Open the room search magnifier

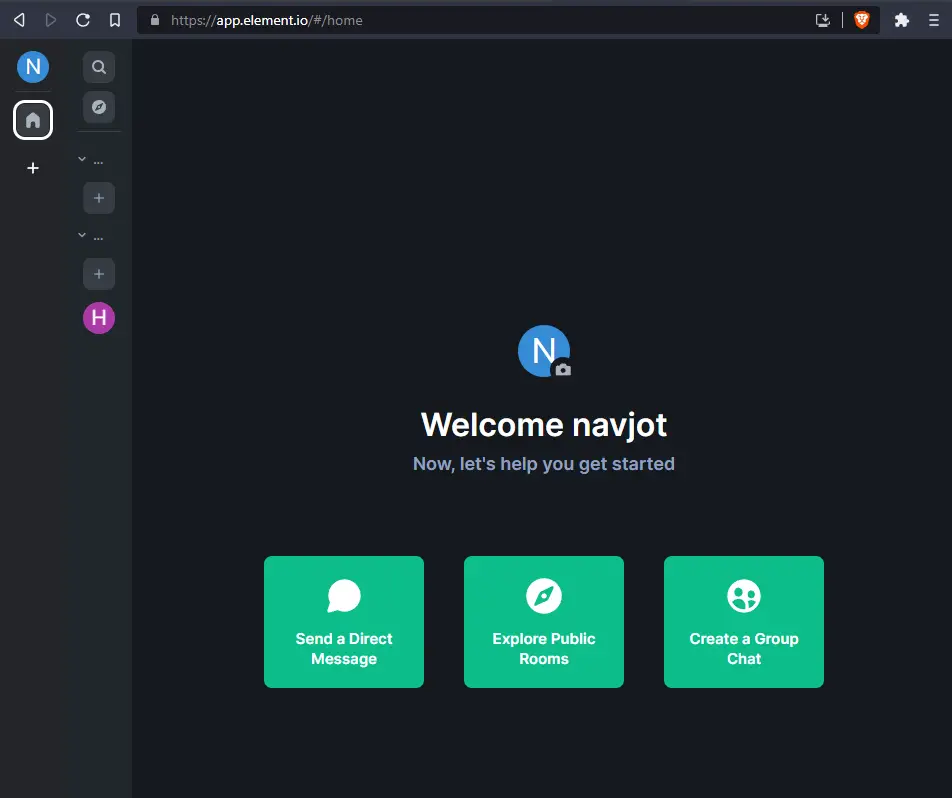tap(99, 67)
